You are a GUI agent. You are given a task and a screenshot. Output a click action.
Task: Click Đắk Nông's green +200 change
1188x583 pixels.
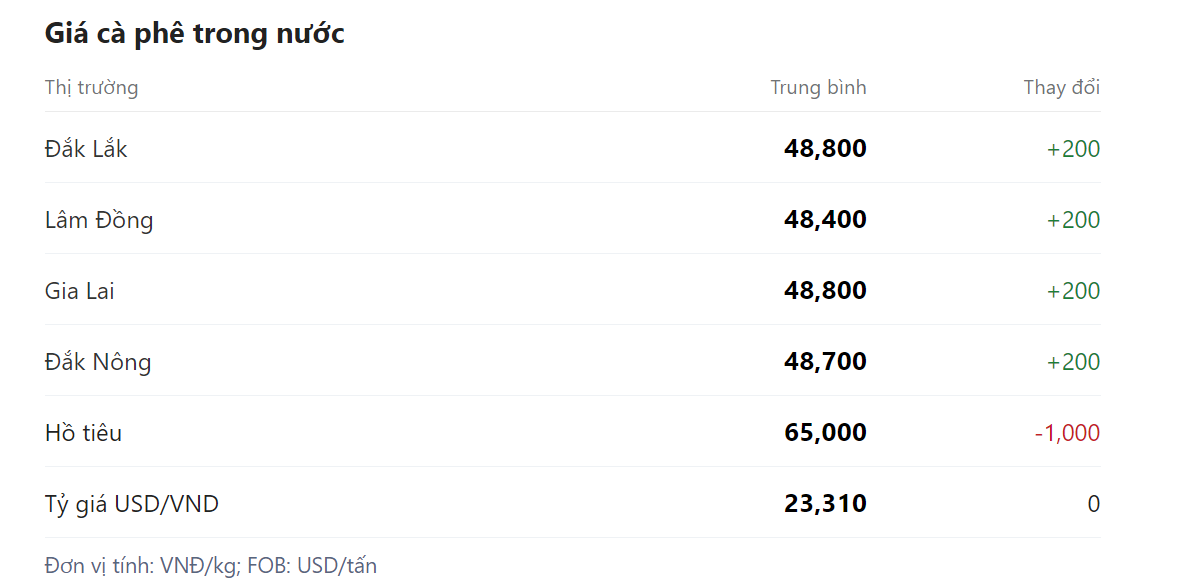click(1073, 362)
